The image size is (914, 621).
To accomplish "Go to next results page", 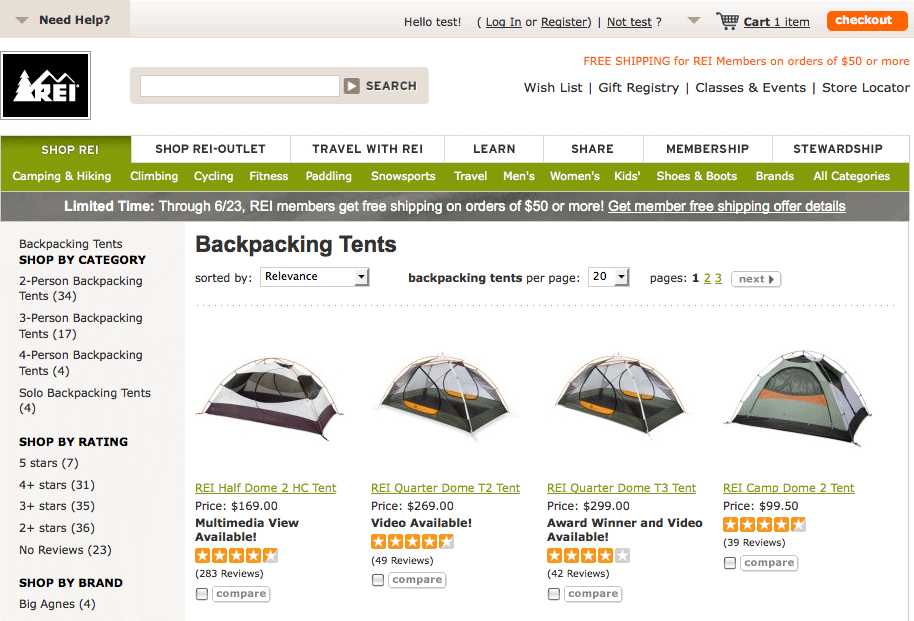I will 756,279.
